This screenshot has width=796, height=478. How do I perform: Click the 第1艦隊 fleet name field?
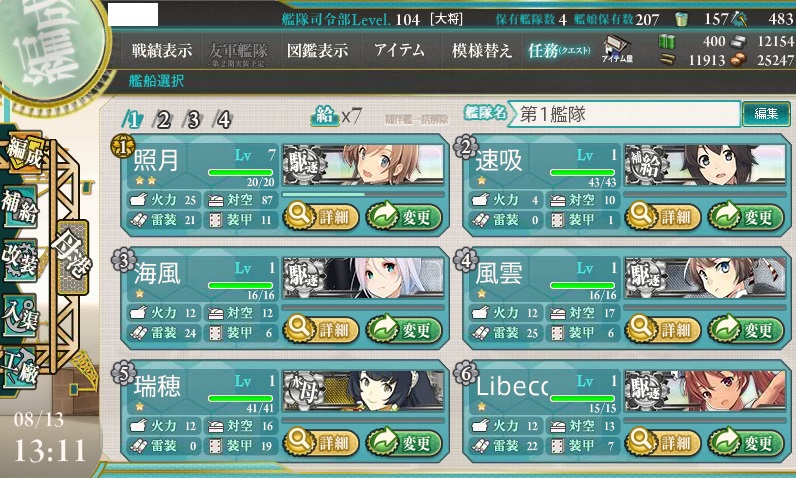tap(625, 114)
